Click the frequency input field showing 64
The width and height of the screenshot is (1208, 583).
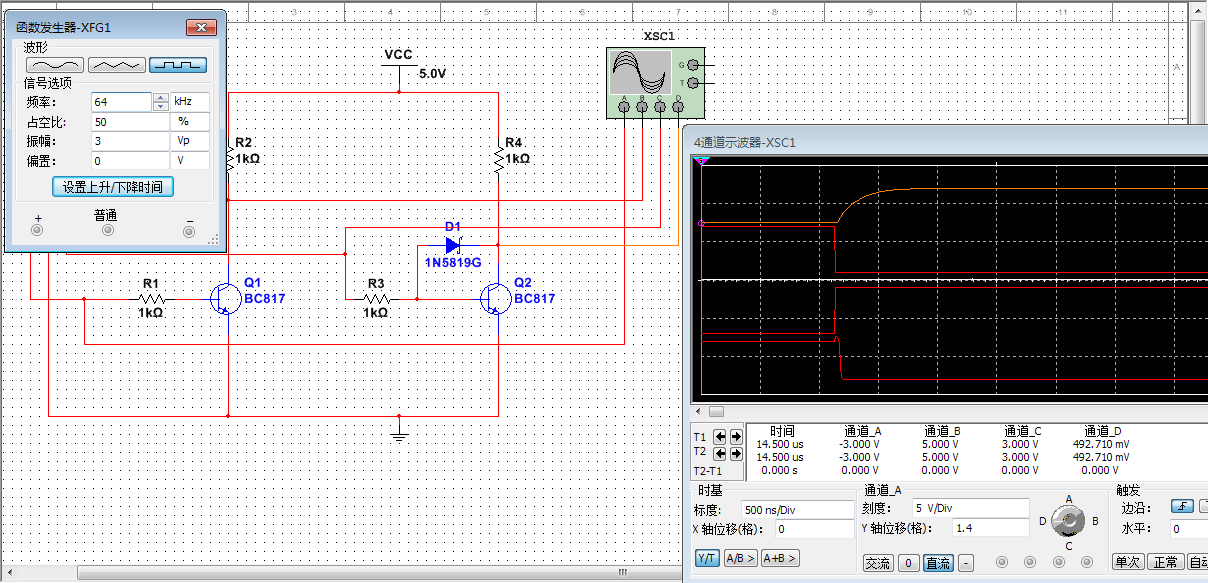[121, 102]
